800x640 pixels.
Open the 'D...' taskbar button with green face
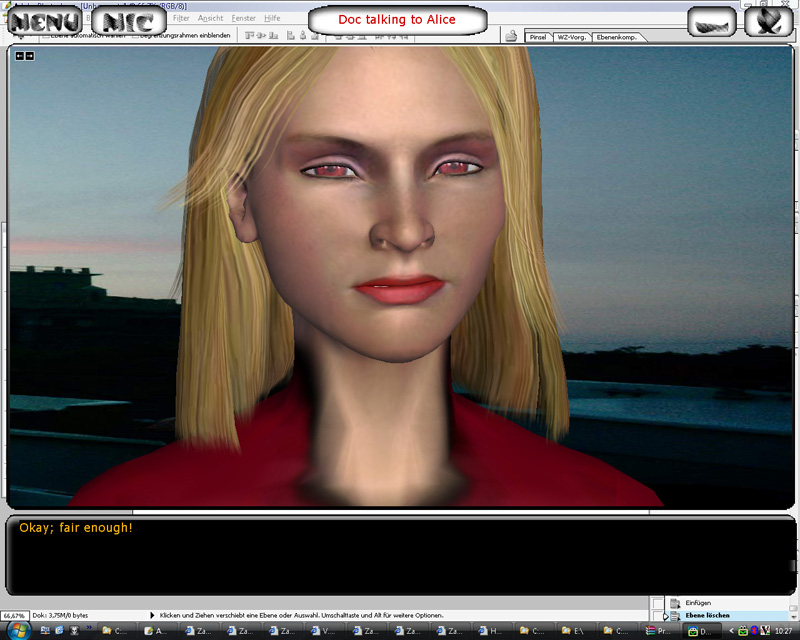[x=703, y=631]
